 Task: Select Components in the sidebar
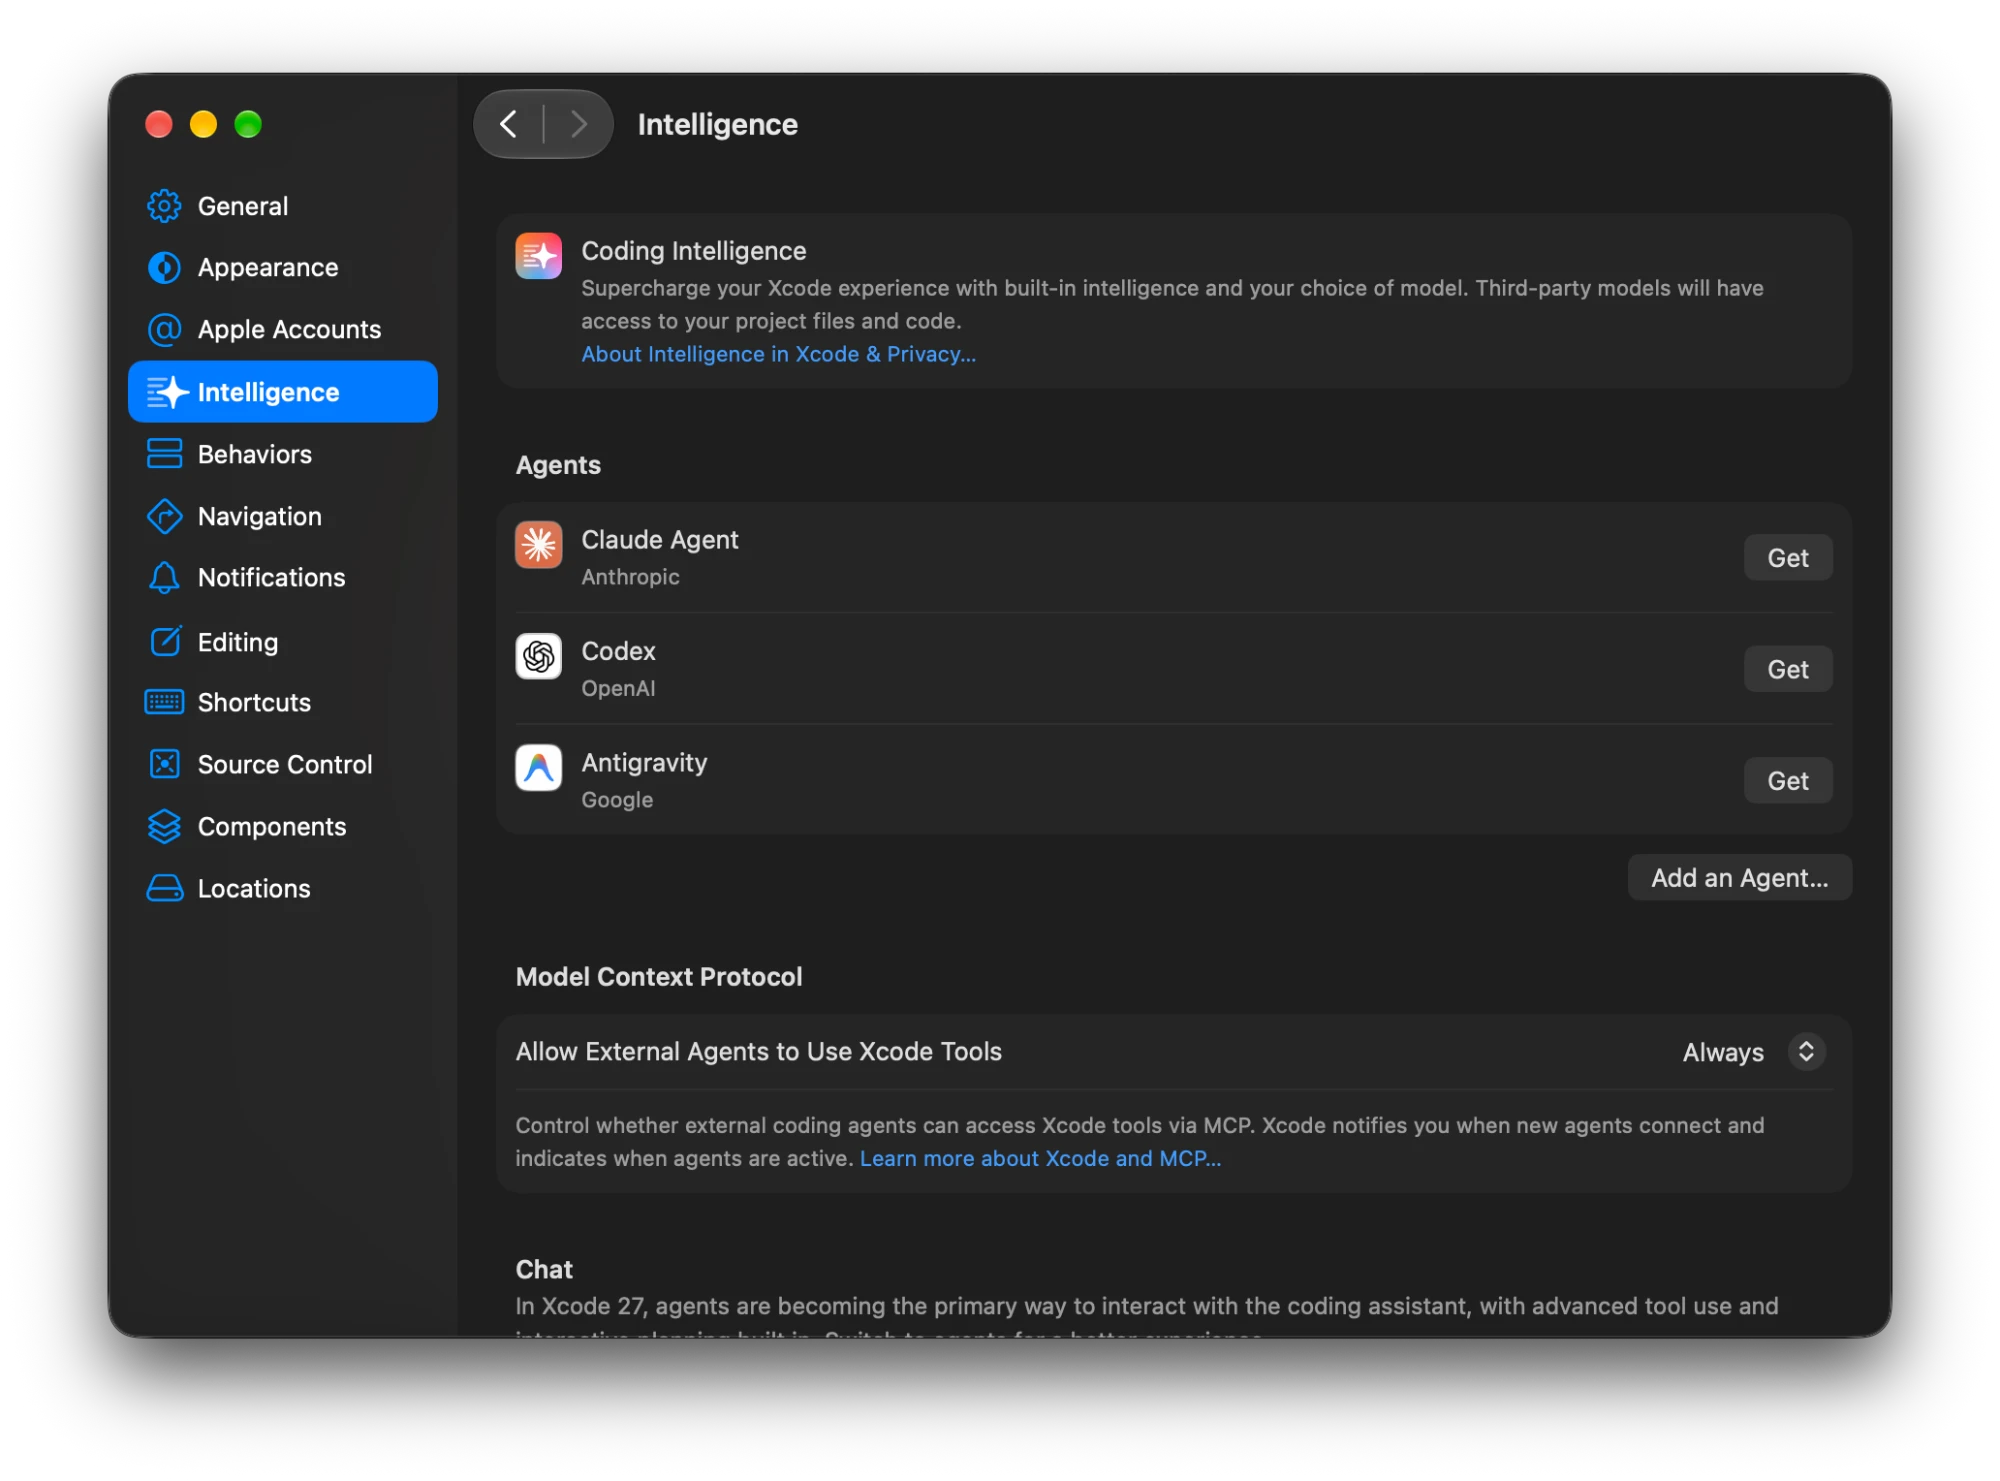tap(283, 827)
